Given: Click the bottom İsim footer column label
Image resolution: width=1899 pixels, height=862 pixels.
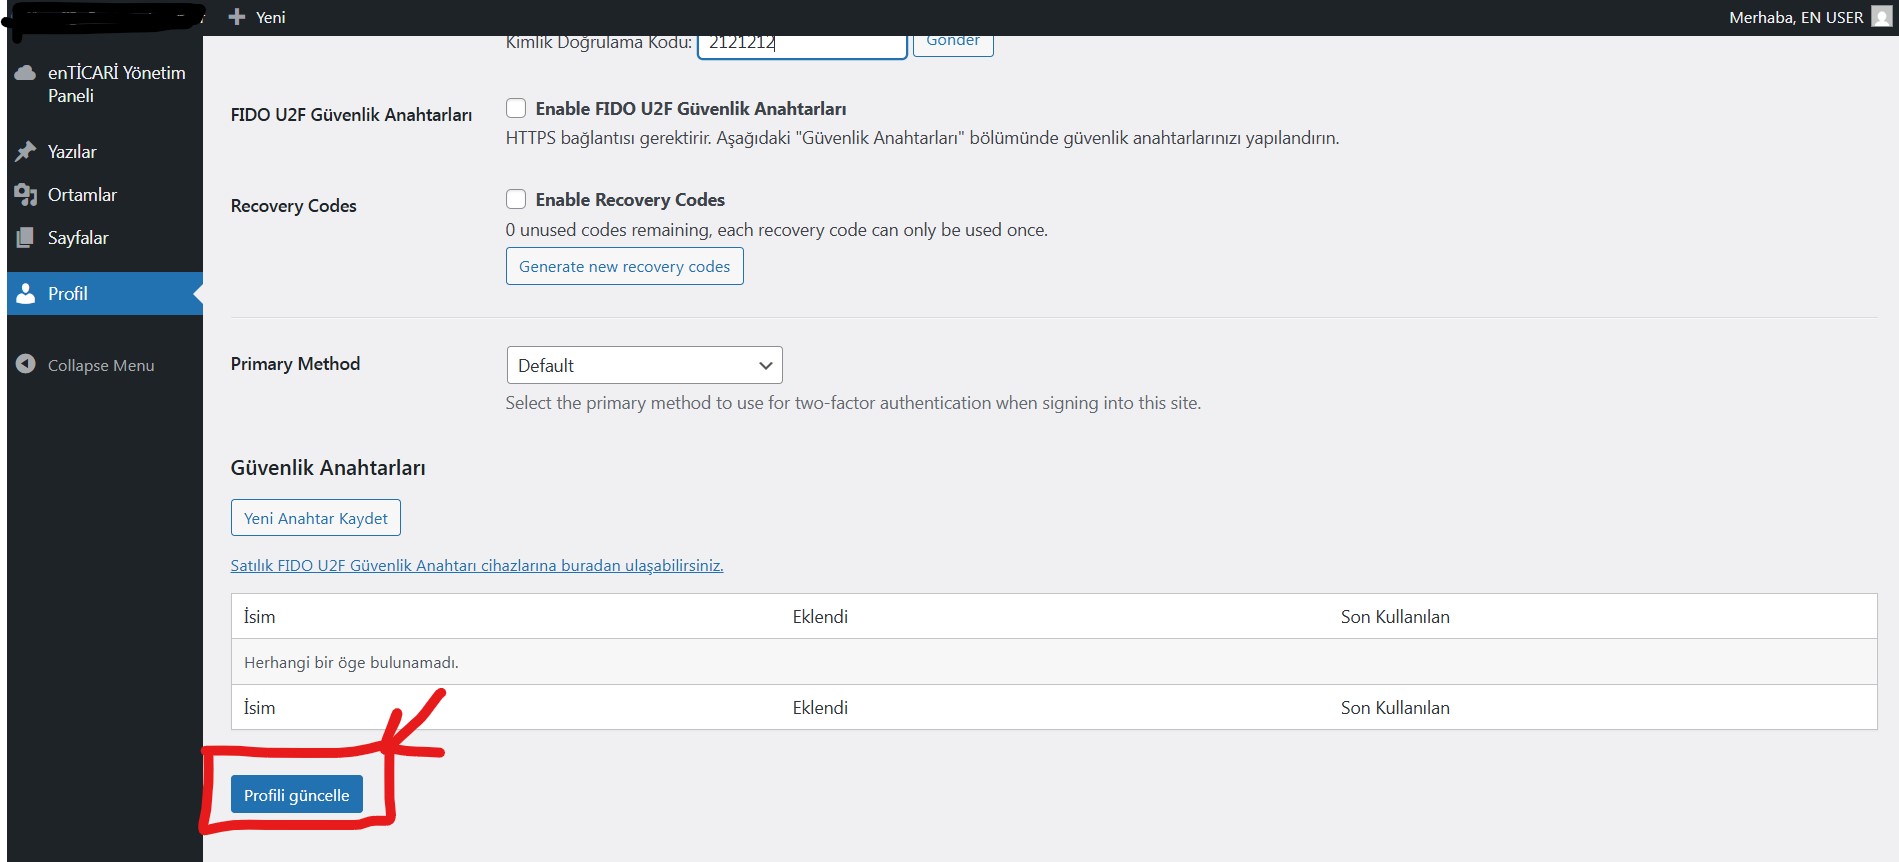Looking at the screenshot, I should [259, 708].
